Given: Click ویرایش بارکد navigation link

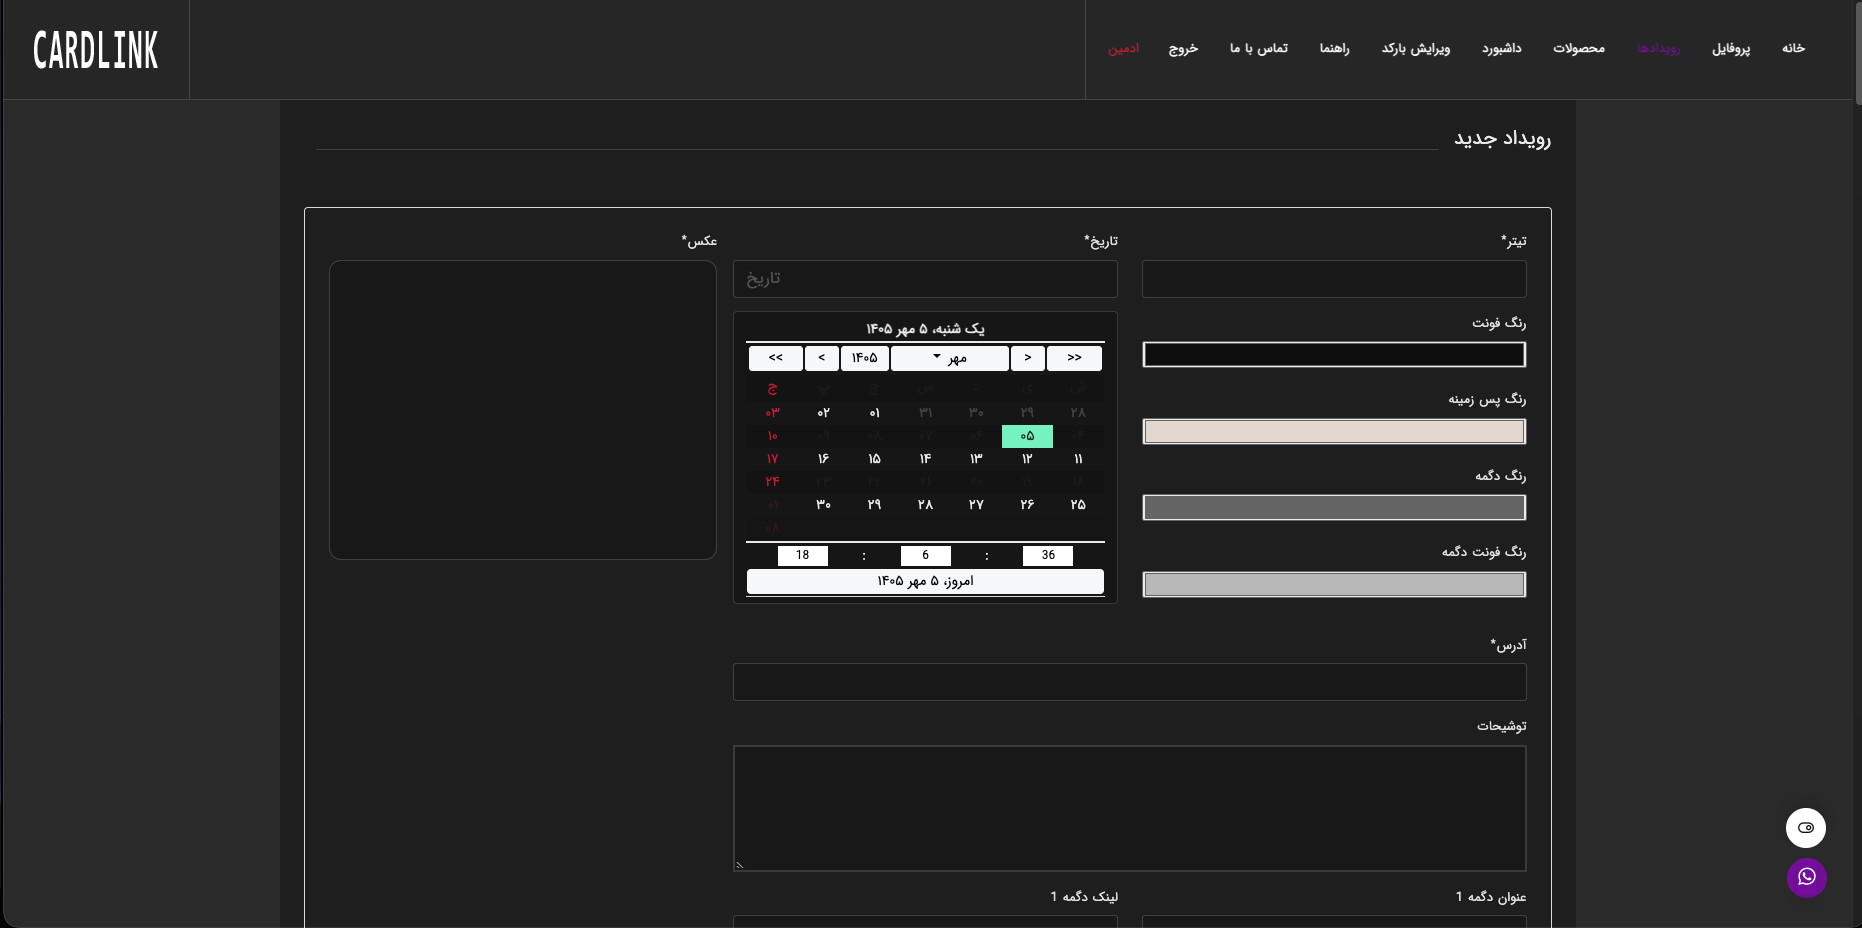Looking at the screenshot, I should tap(1416, 48).
